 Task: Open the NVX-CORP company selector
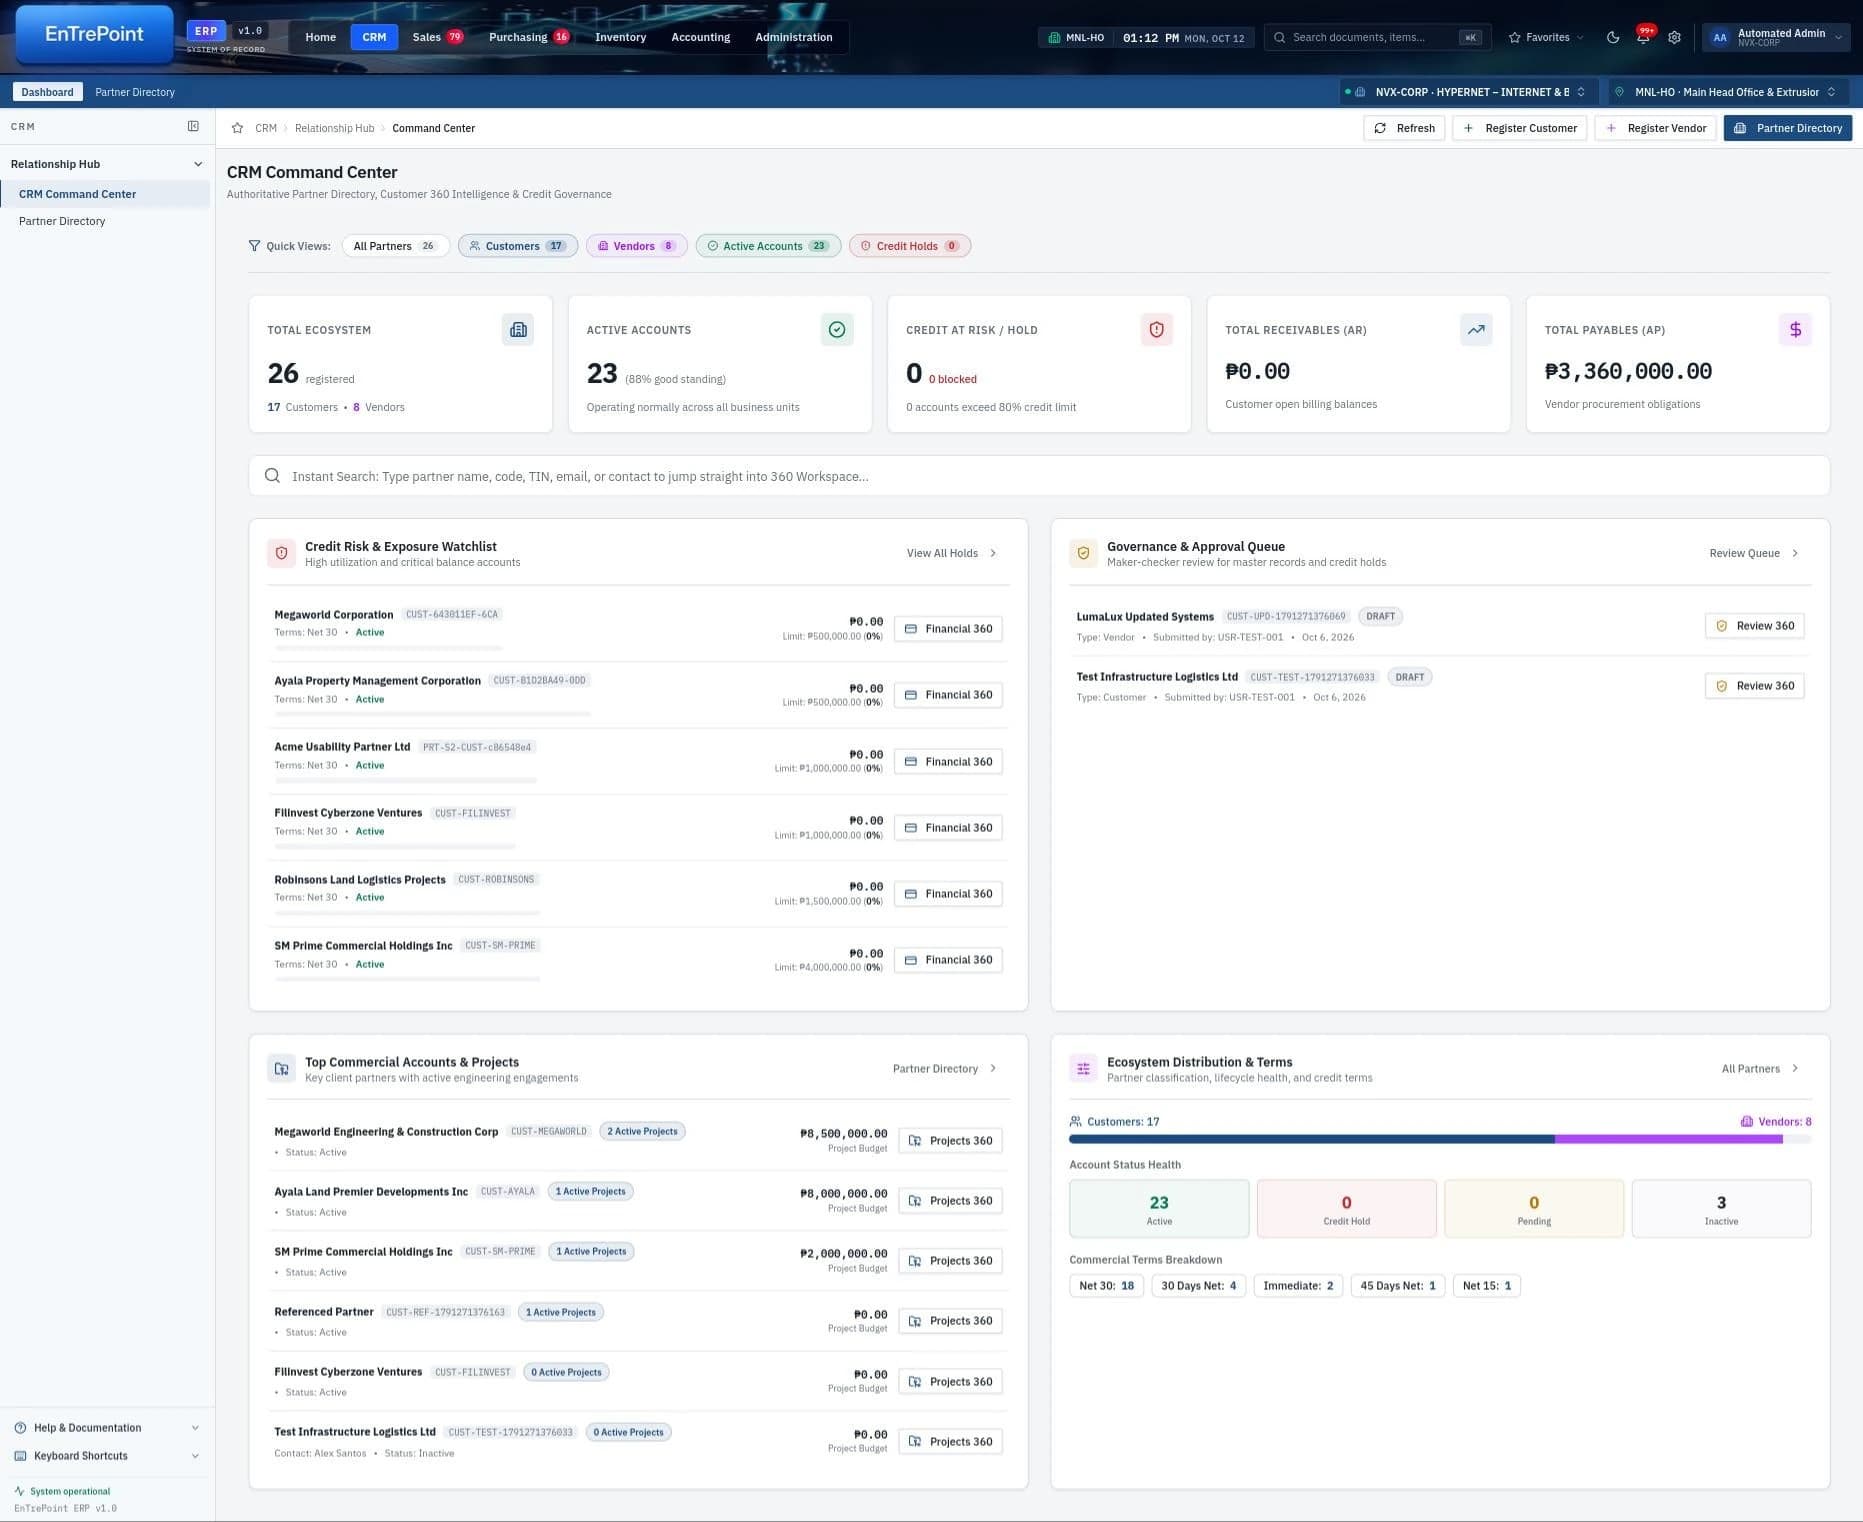[x=1468, y=92]
